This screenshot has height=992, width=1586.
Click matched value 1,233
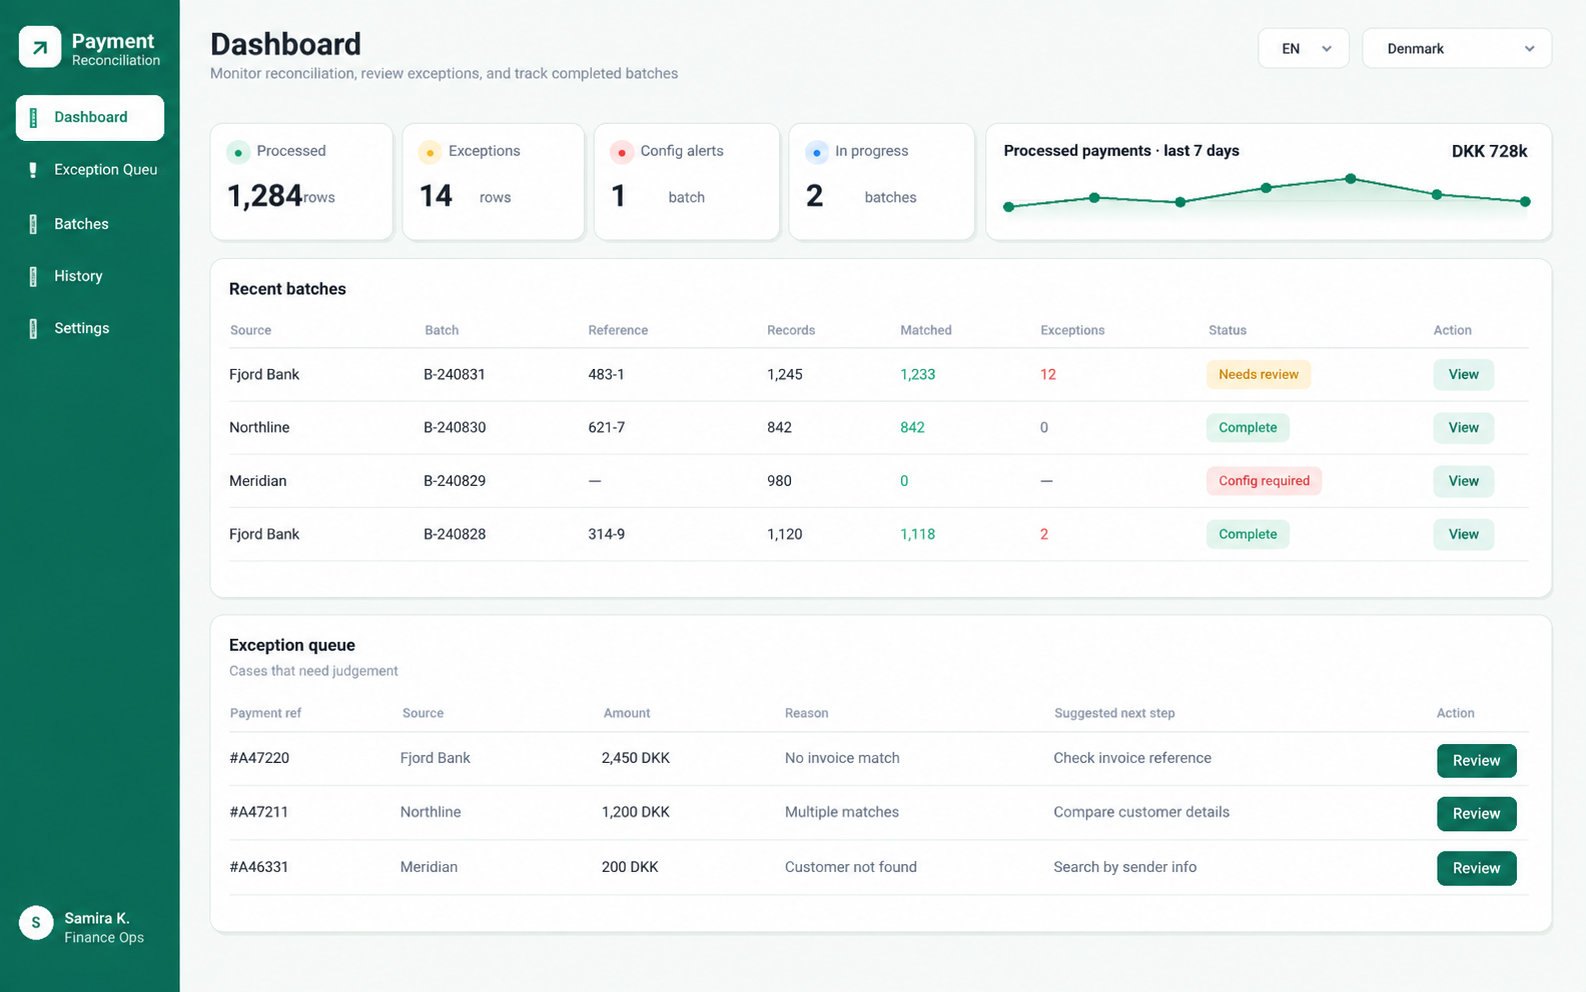(x=917, y=374)
